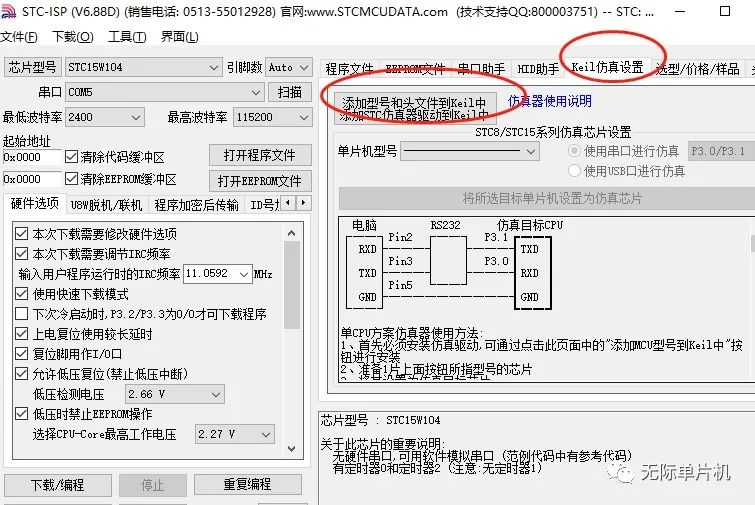Switch to the 硬件选项 tab
This screenshot has height=505, width=755.
click(34, 204)
